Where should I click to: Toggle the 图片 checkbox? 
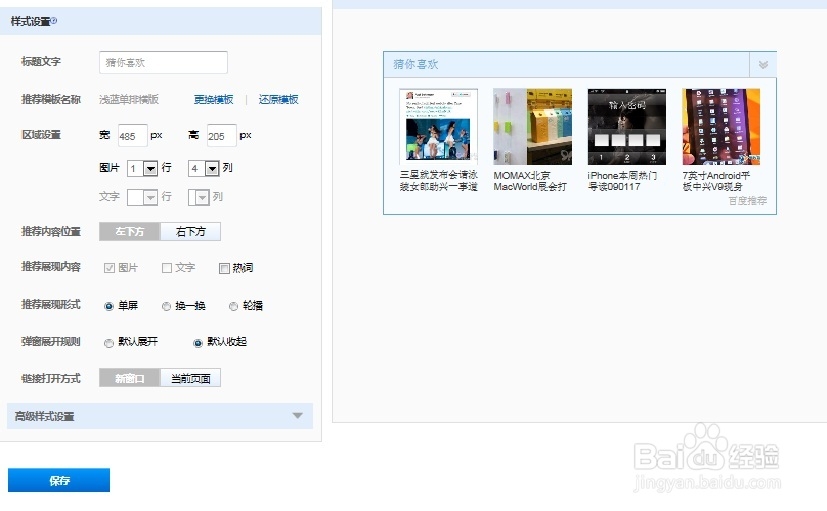(x=109, y=268)
